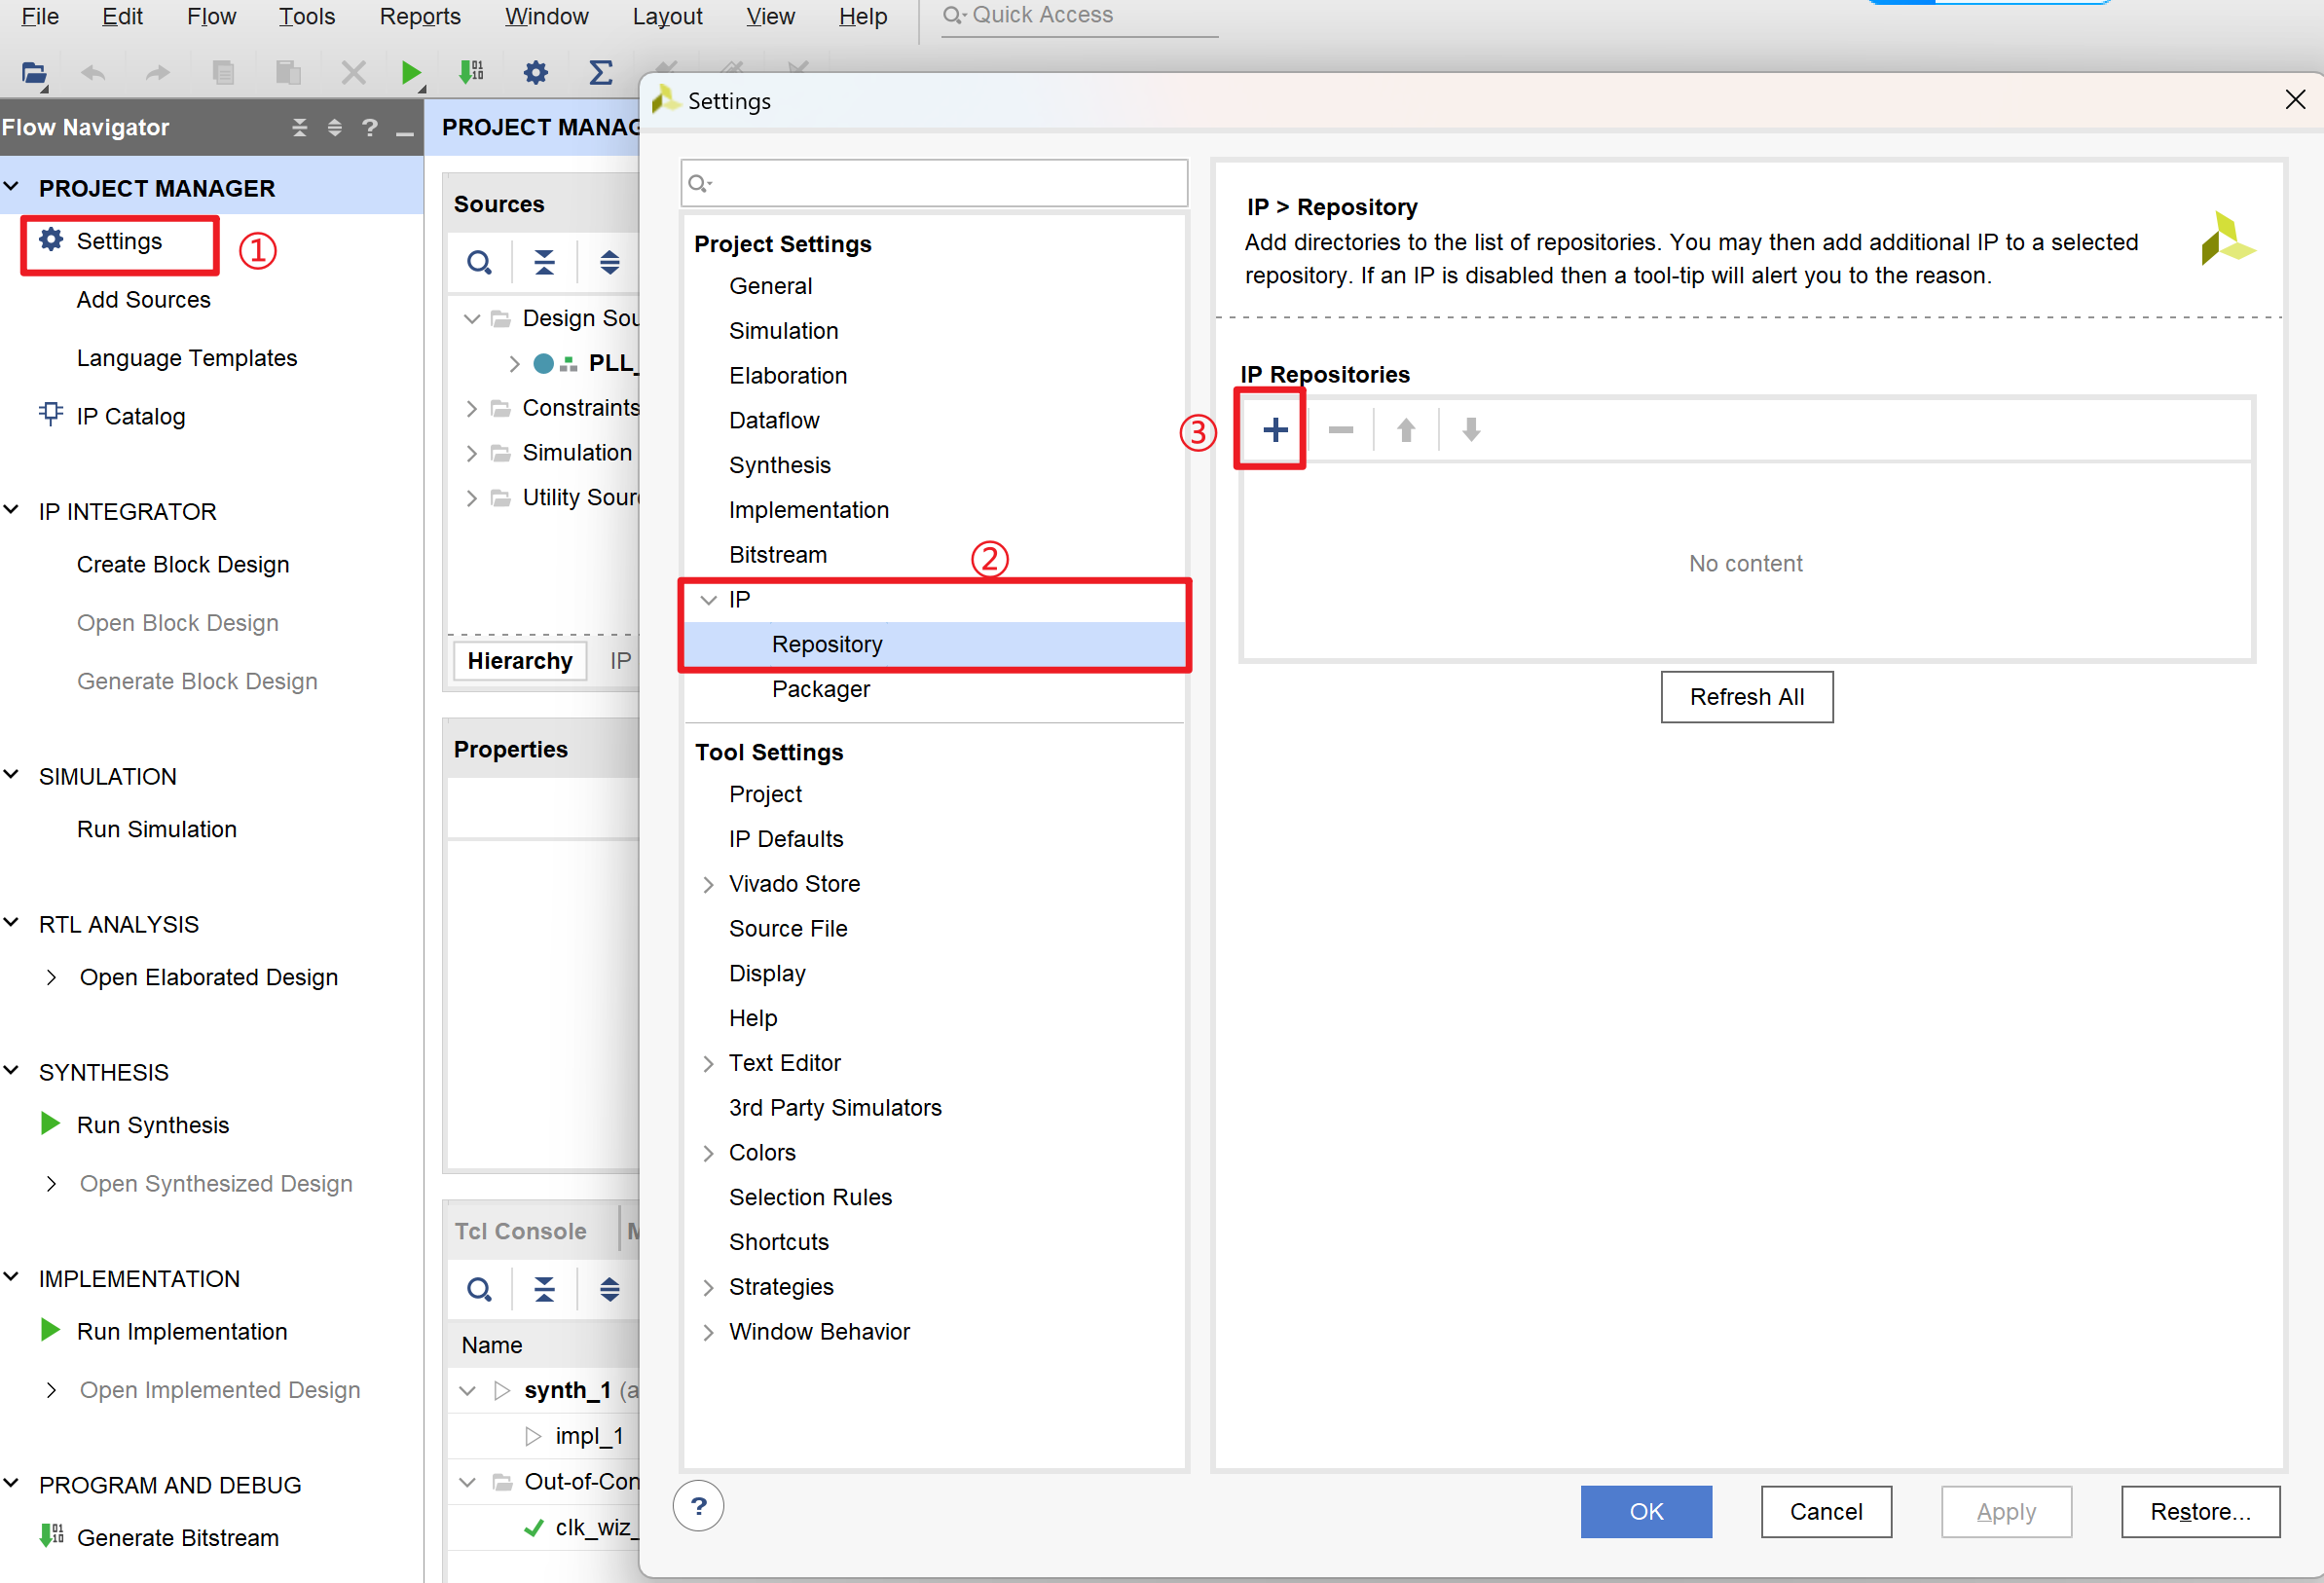The height and width of the screenshot is (1583, 2324).
Task: Click the Generate Bitstream toolbar icon
Action: (471, 72)
